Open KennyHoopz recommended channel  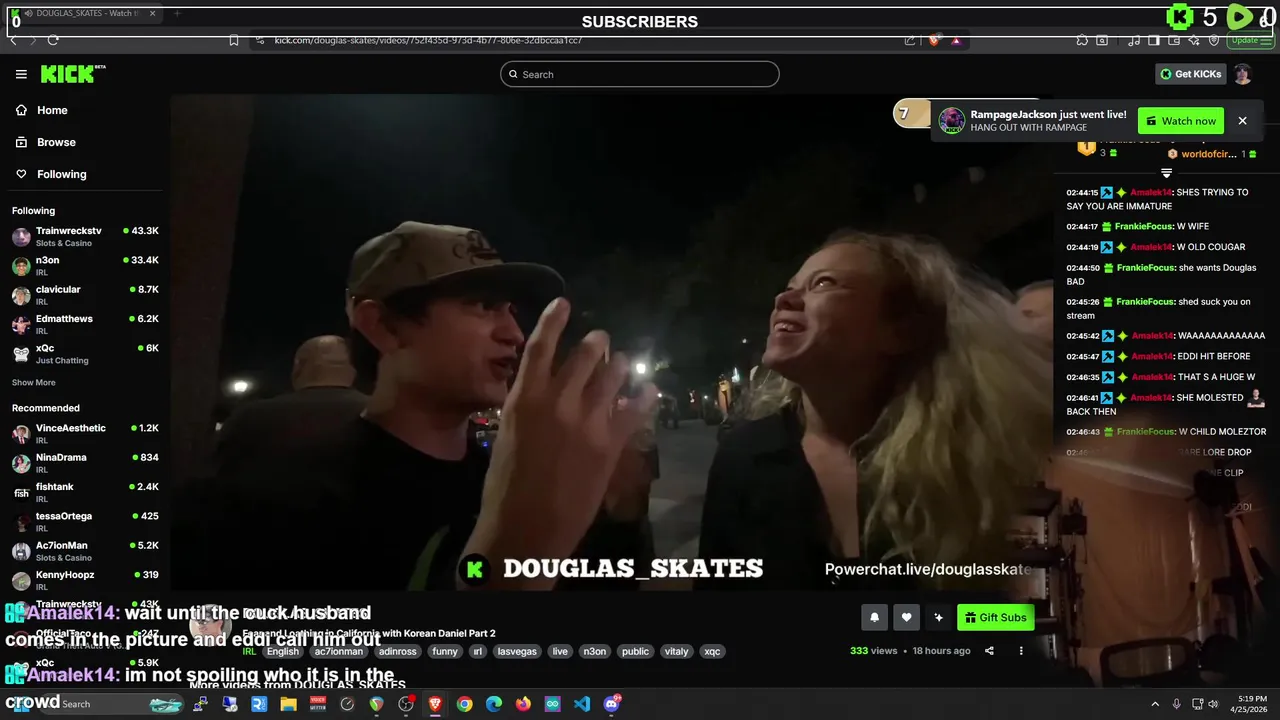tap(85, 580)
